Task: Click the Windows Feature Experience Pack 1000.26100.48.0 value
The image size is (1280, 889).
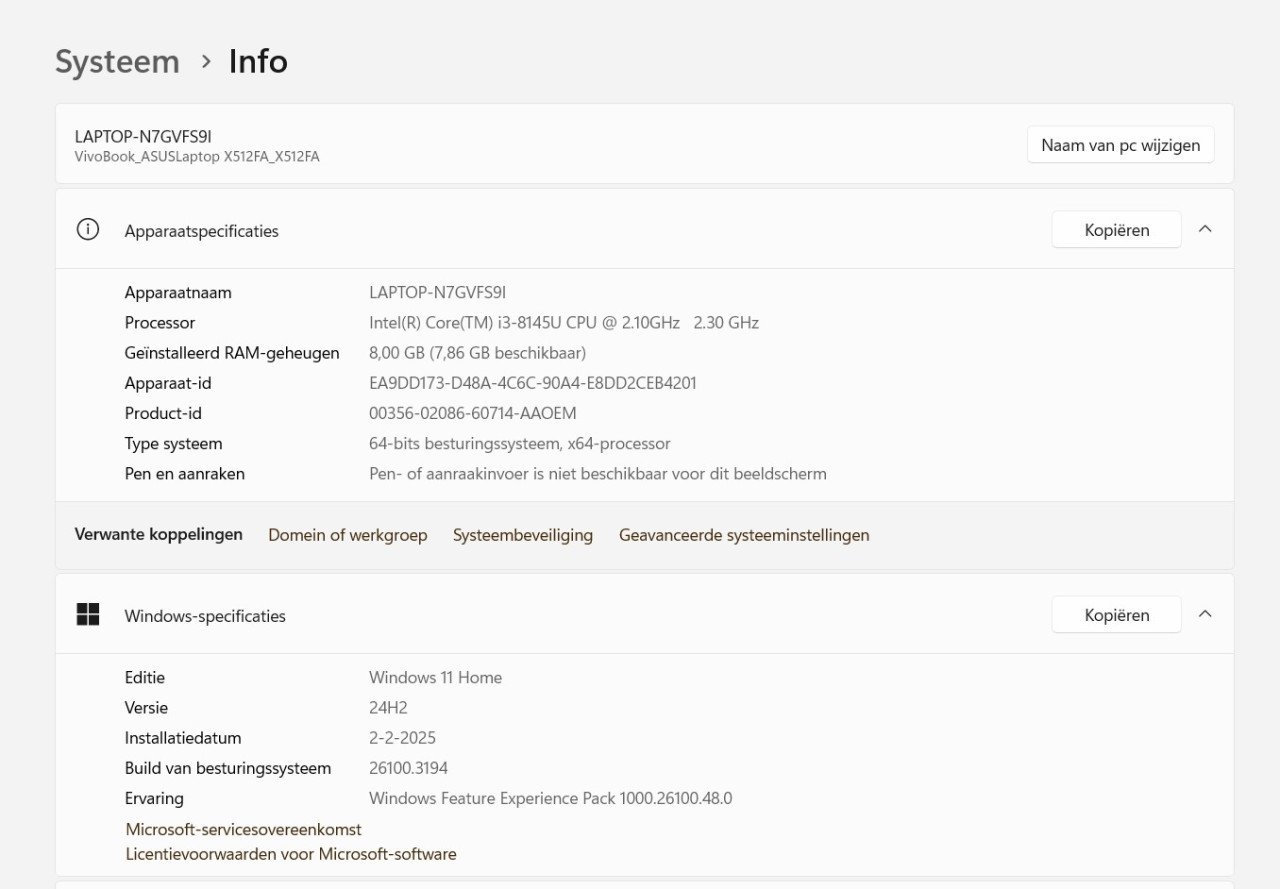Action: click(551, 798)
